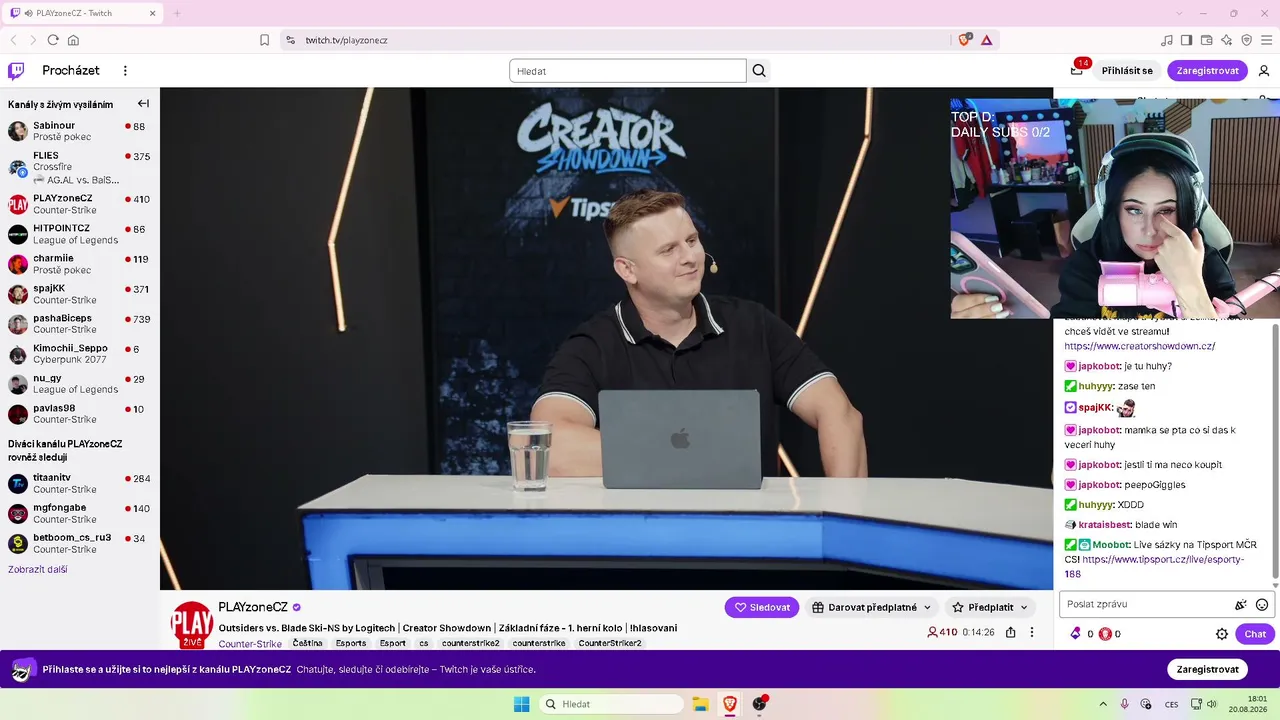This screenshot has height=720, width=1280.
Task: Share the stream via share icon
Action: [x=1011, y=632]
